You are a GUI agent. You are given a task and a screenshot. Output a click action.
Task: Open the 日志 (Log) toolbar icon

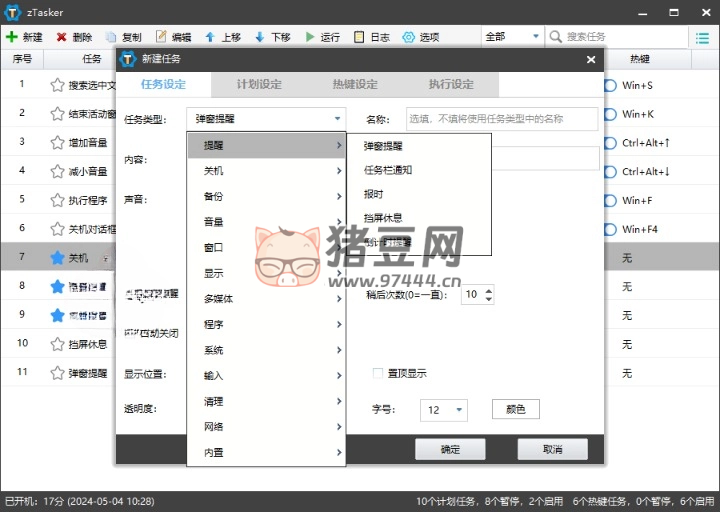[359, 37]
